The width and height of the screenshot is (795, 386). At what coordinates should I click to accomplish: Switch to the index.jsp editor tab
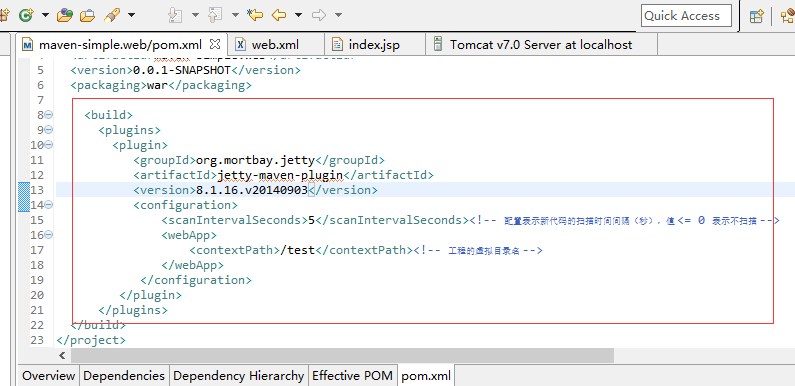coord(374,45)
